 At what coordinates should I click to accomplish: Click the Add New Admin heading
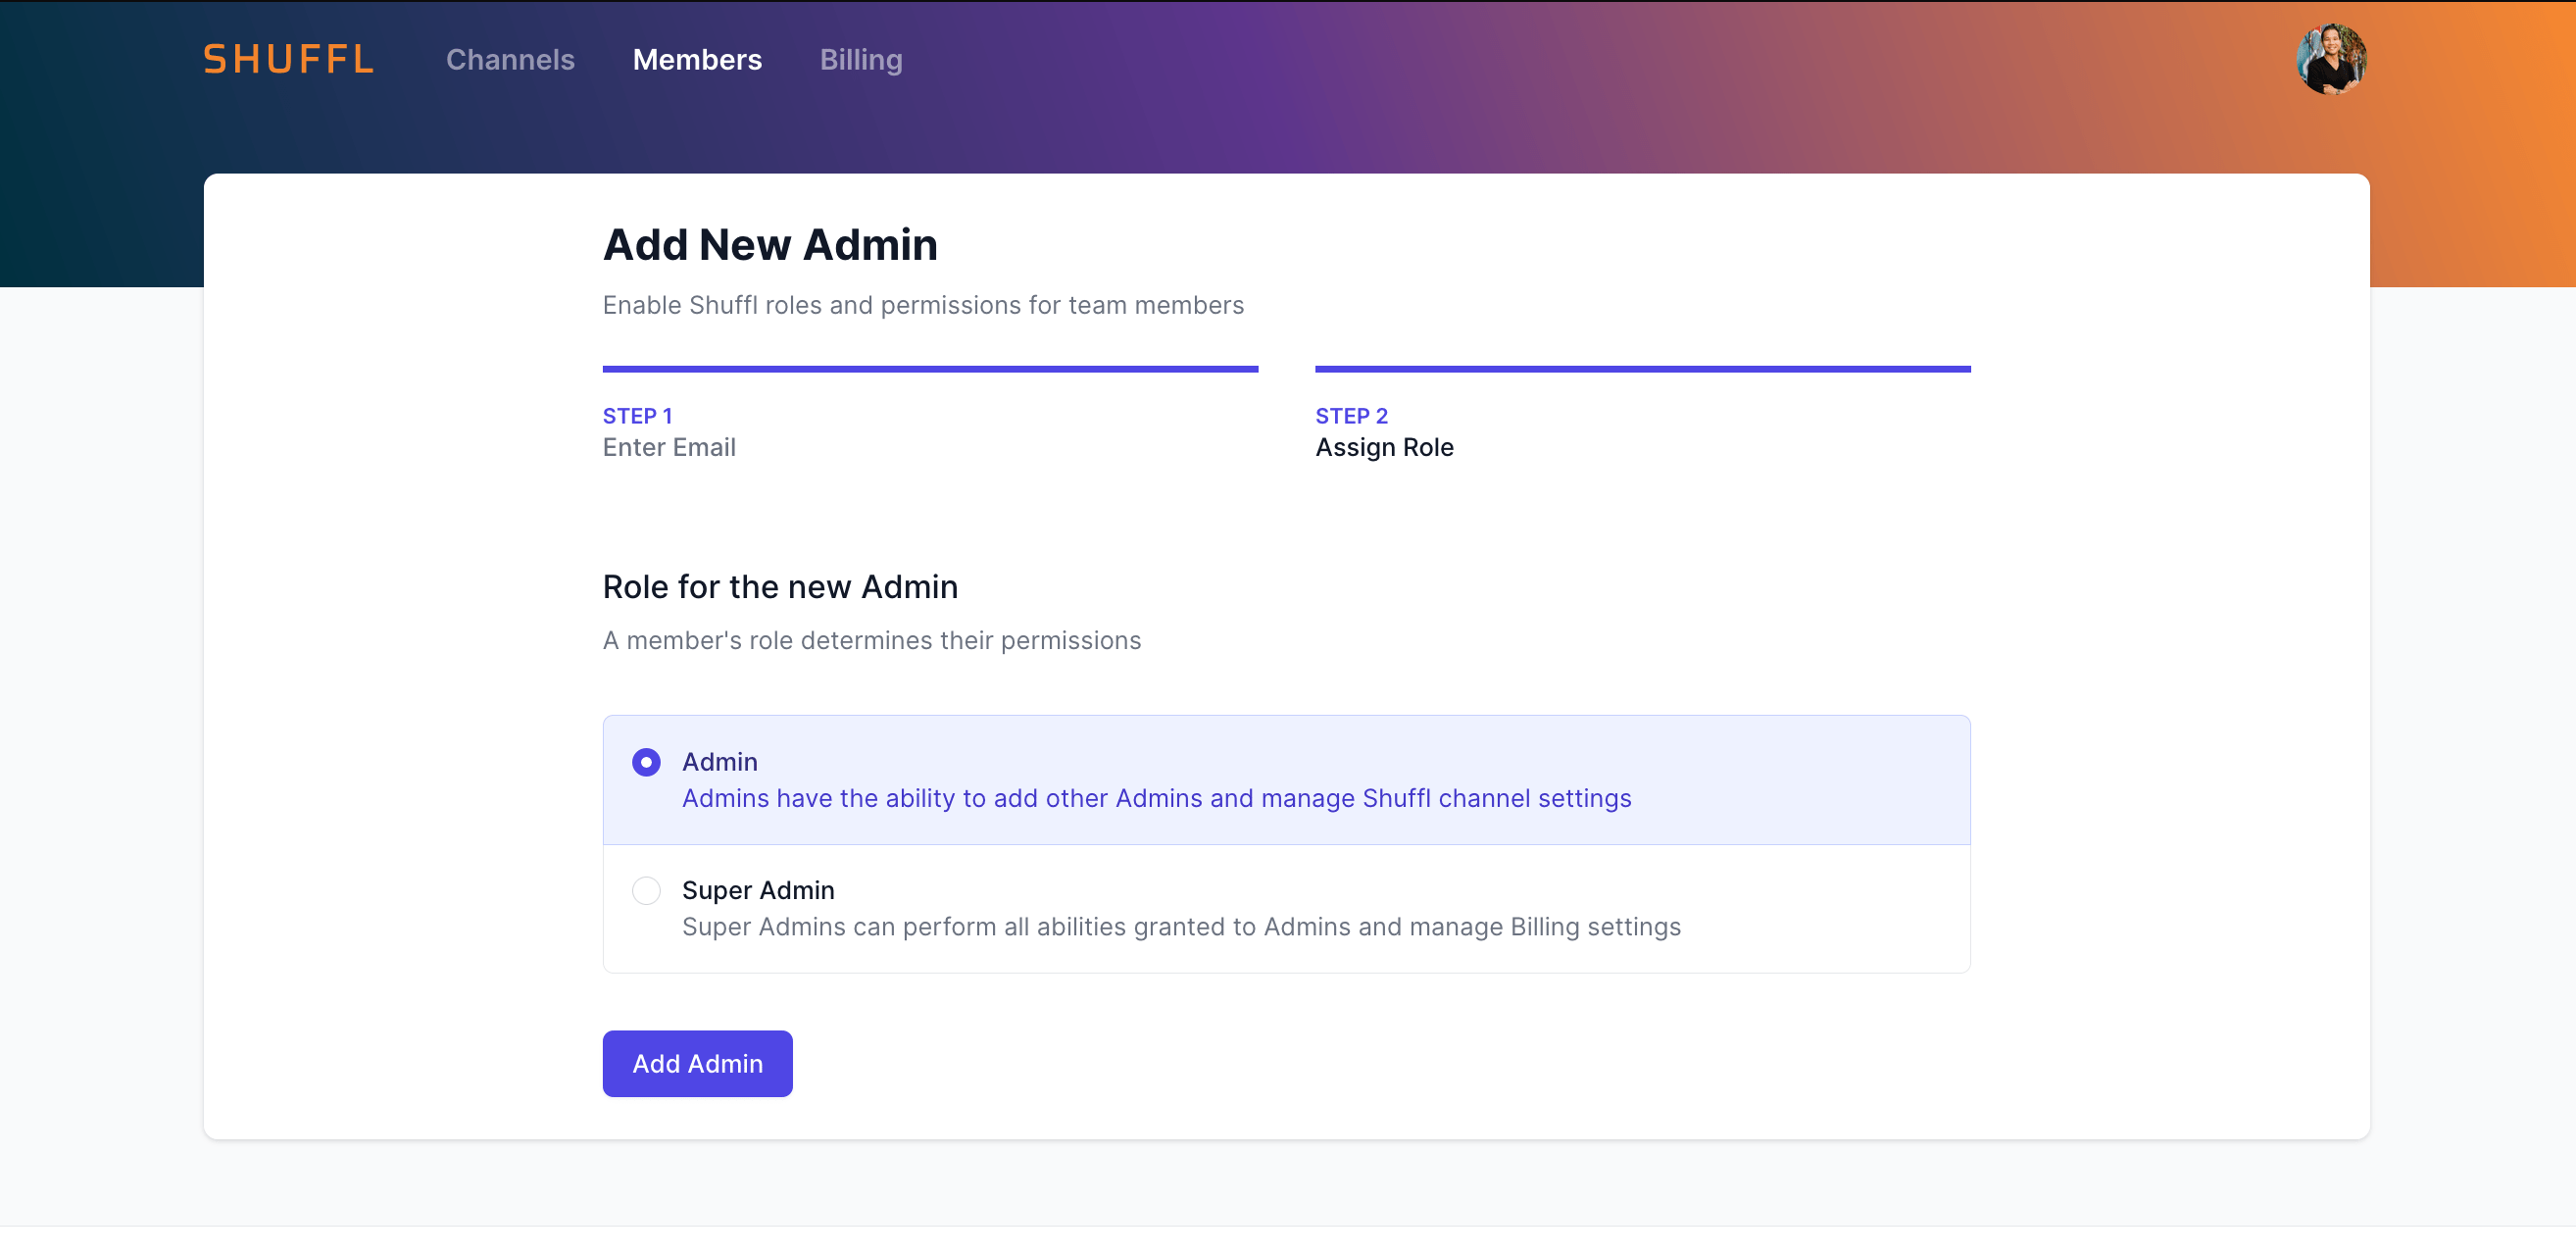pos(770,245)
